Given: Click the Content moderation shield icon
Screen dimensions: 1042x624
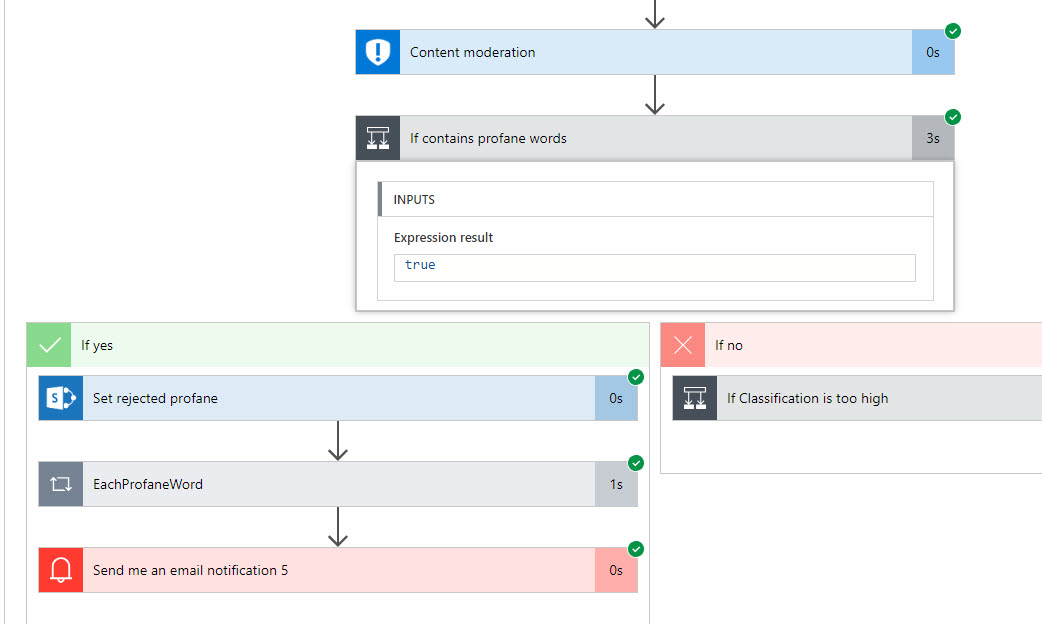Looking at the screenshot, I should point(377,52).
